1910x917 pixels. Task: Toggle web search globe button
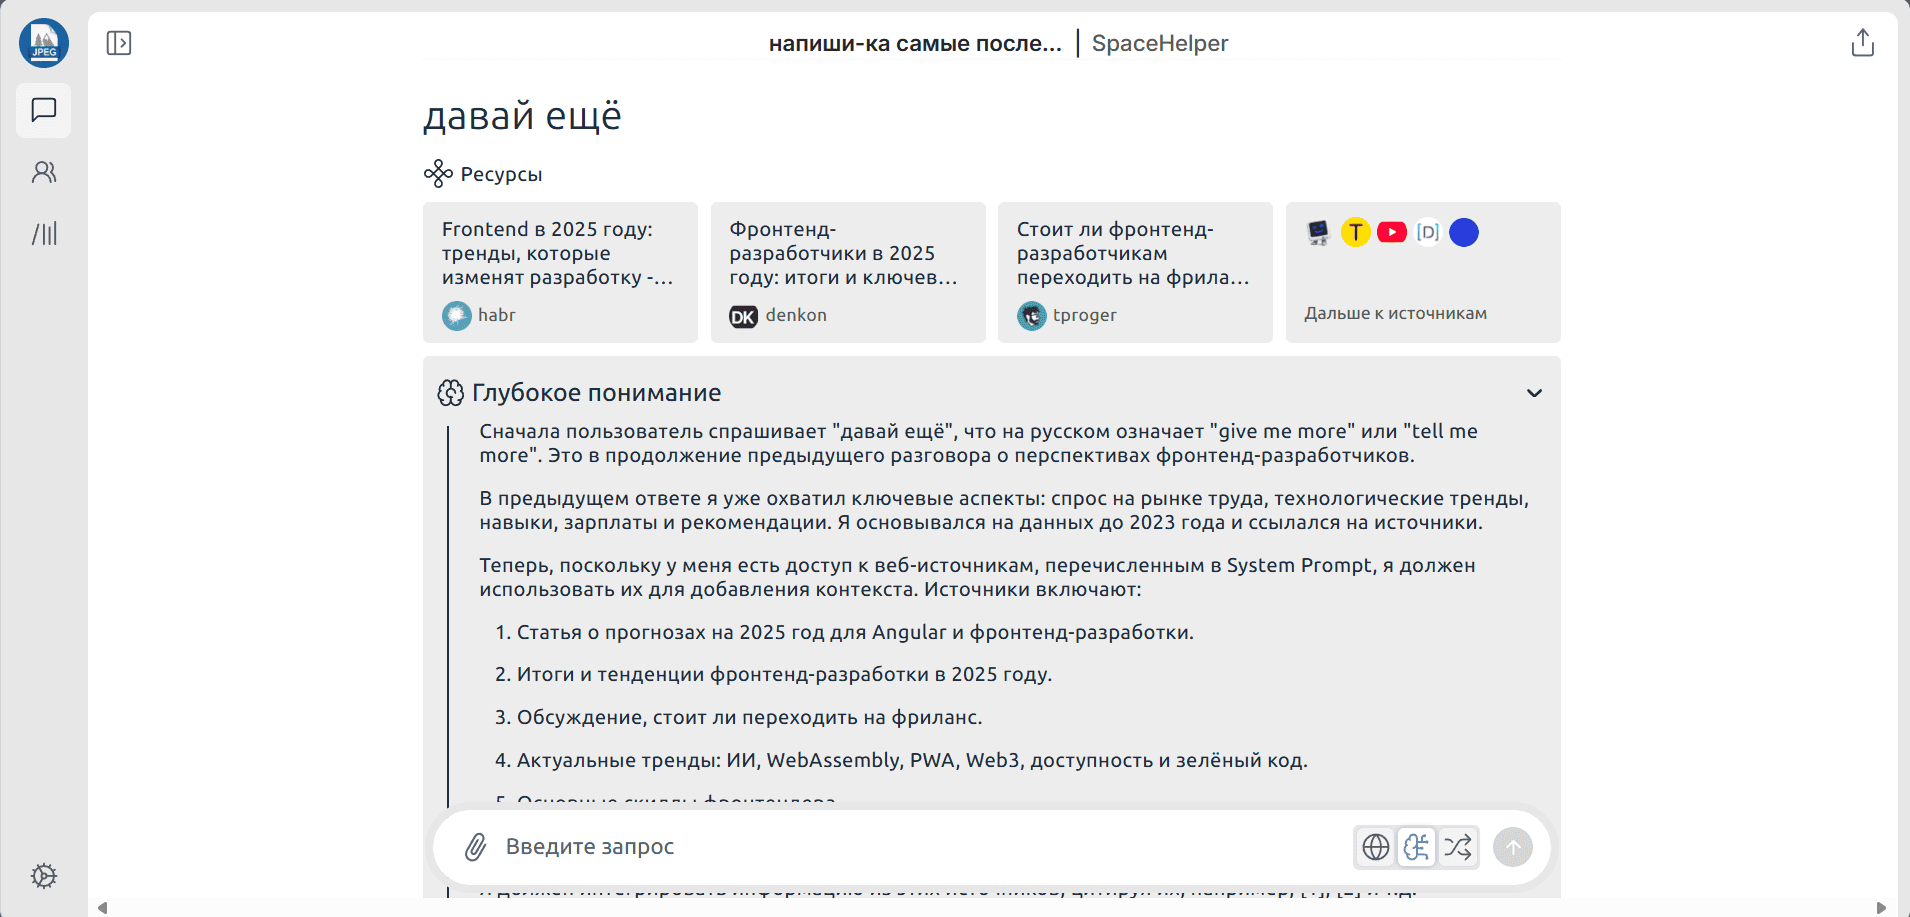1376,847
